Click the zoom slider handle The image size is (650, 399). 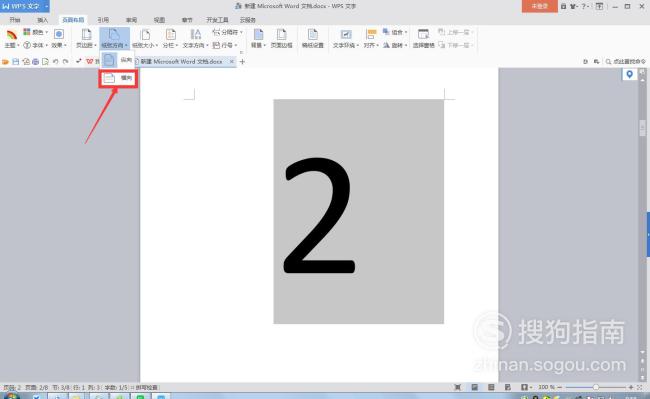596,387
